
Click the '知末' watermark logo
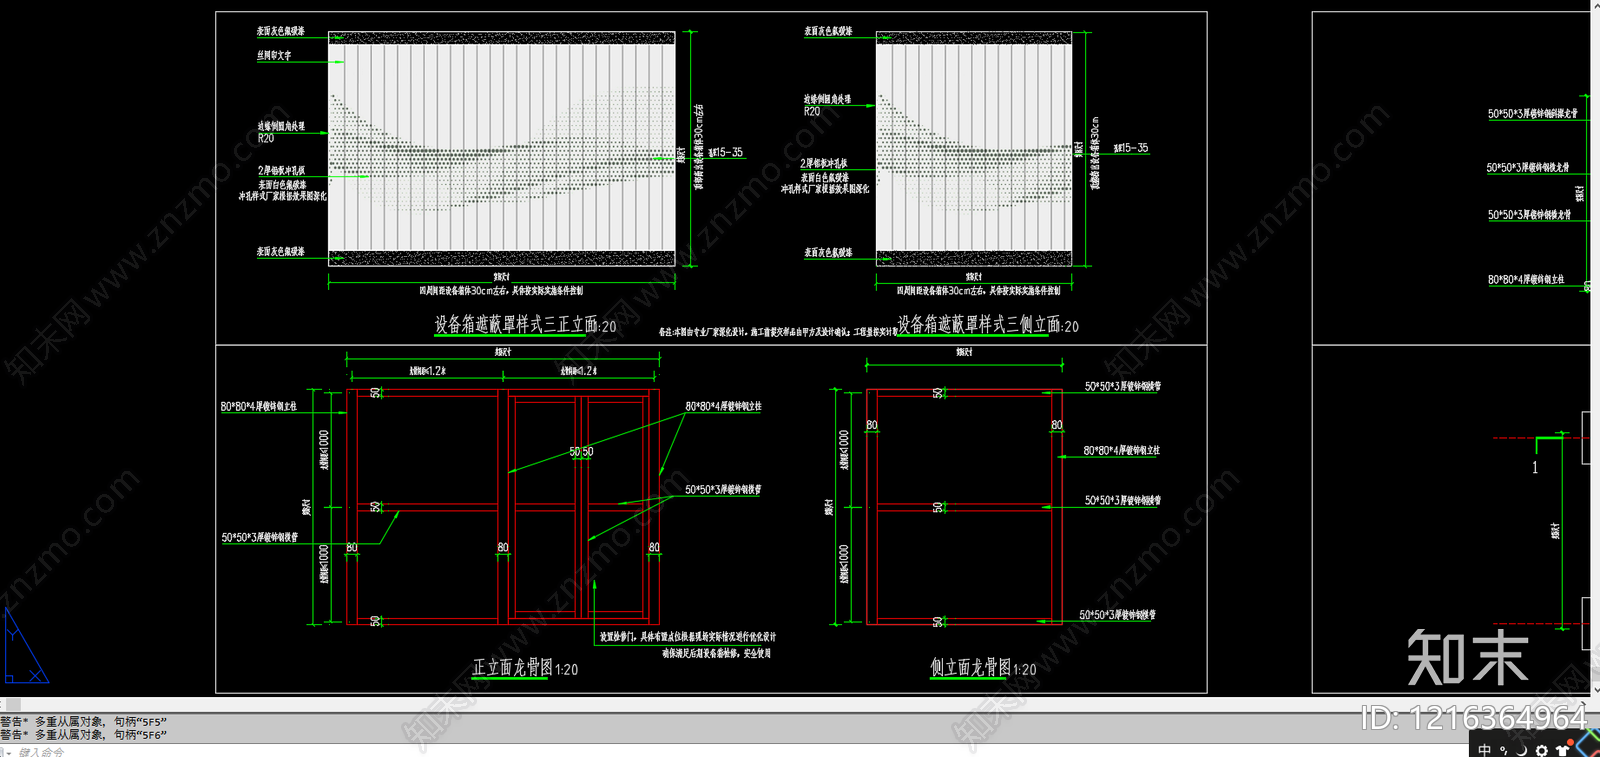[x=1467, y=658]
